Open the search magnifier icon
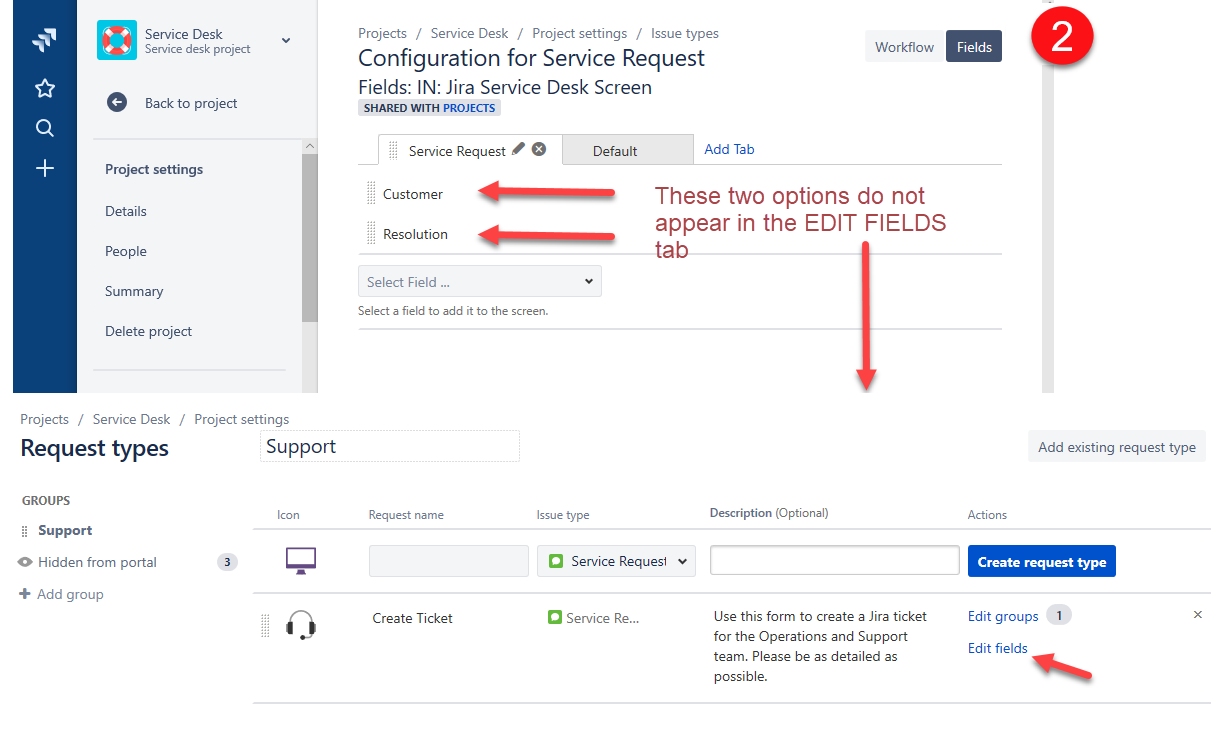The height and width of the screenshot is (740, 1211). point(44,128)
